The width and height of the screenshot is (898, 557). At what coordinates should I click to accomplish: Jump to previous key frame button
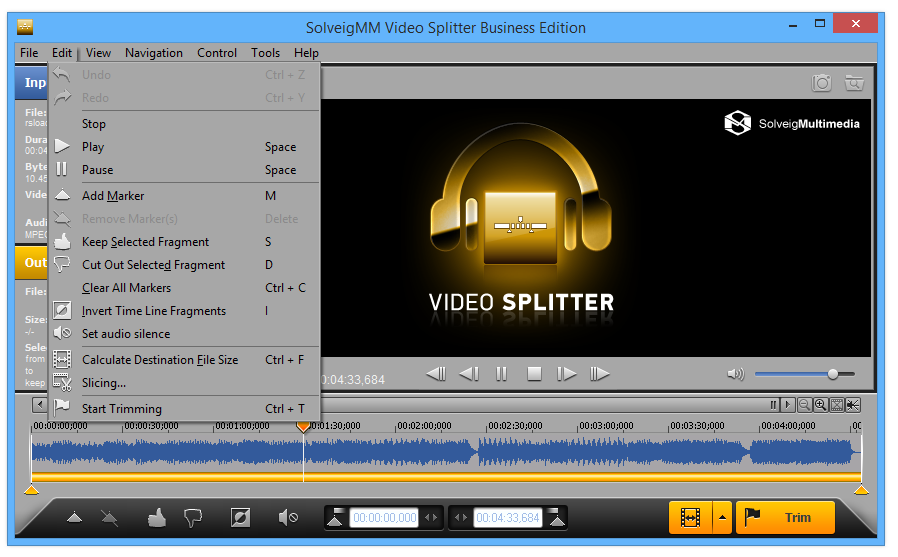coord(436,374)
